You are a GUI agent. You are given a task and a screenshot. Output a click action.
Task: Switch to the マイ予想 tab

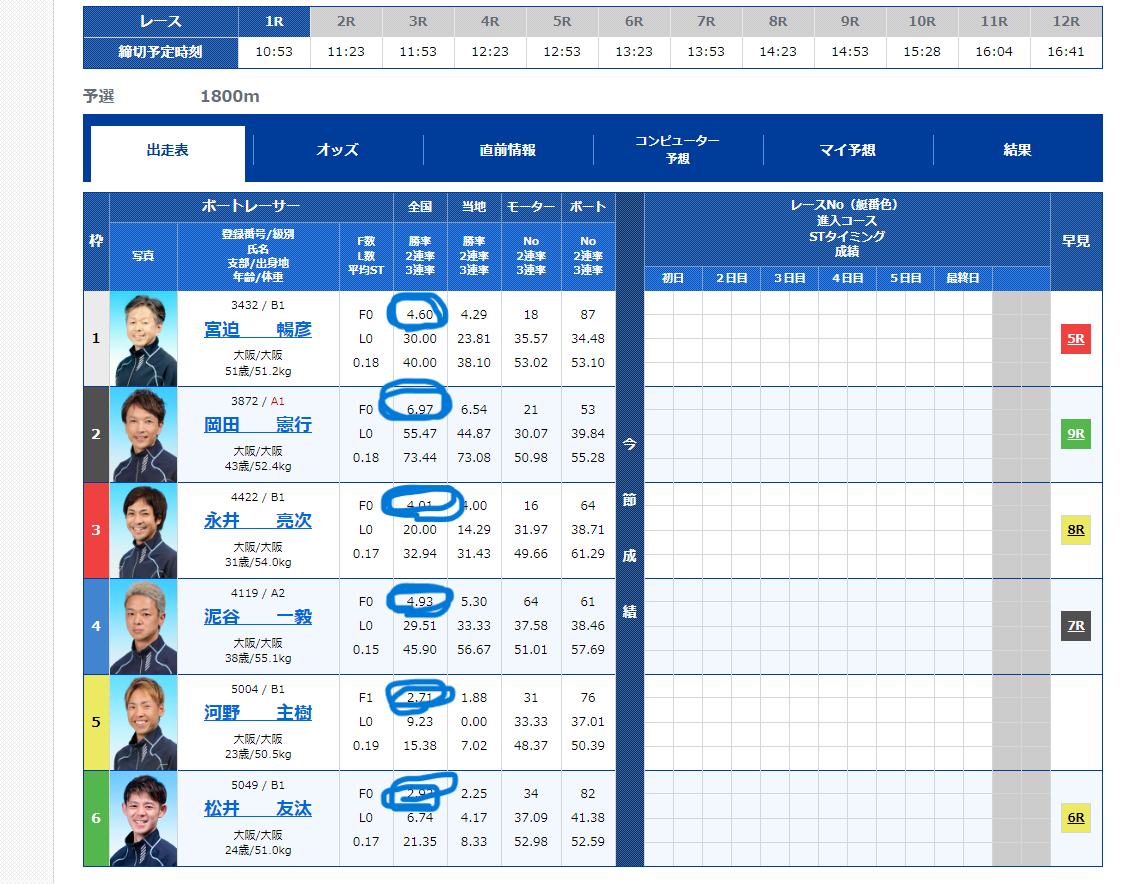848,148
